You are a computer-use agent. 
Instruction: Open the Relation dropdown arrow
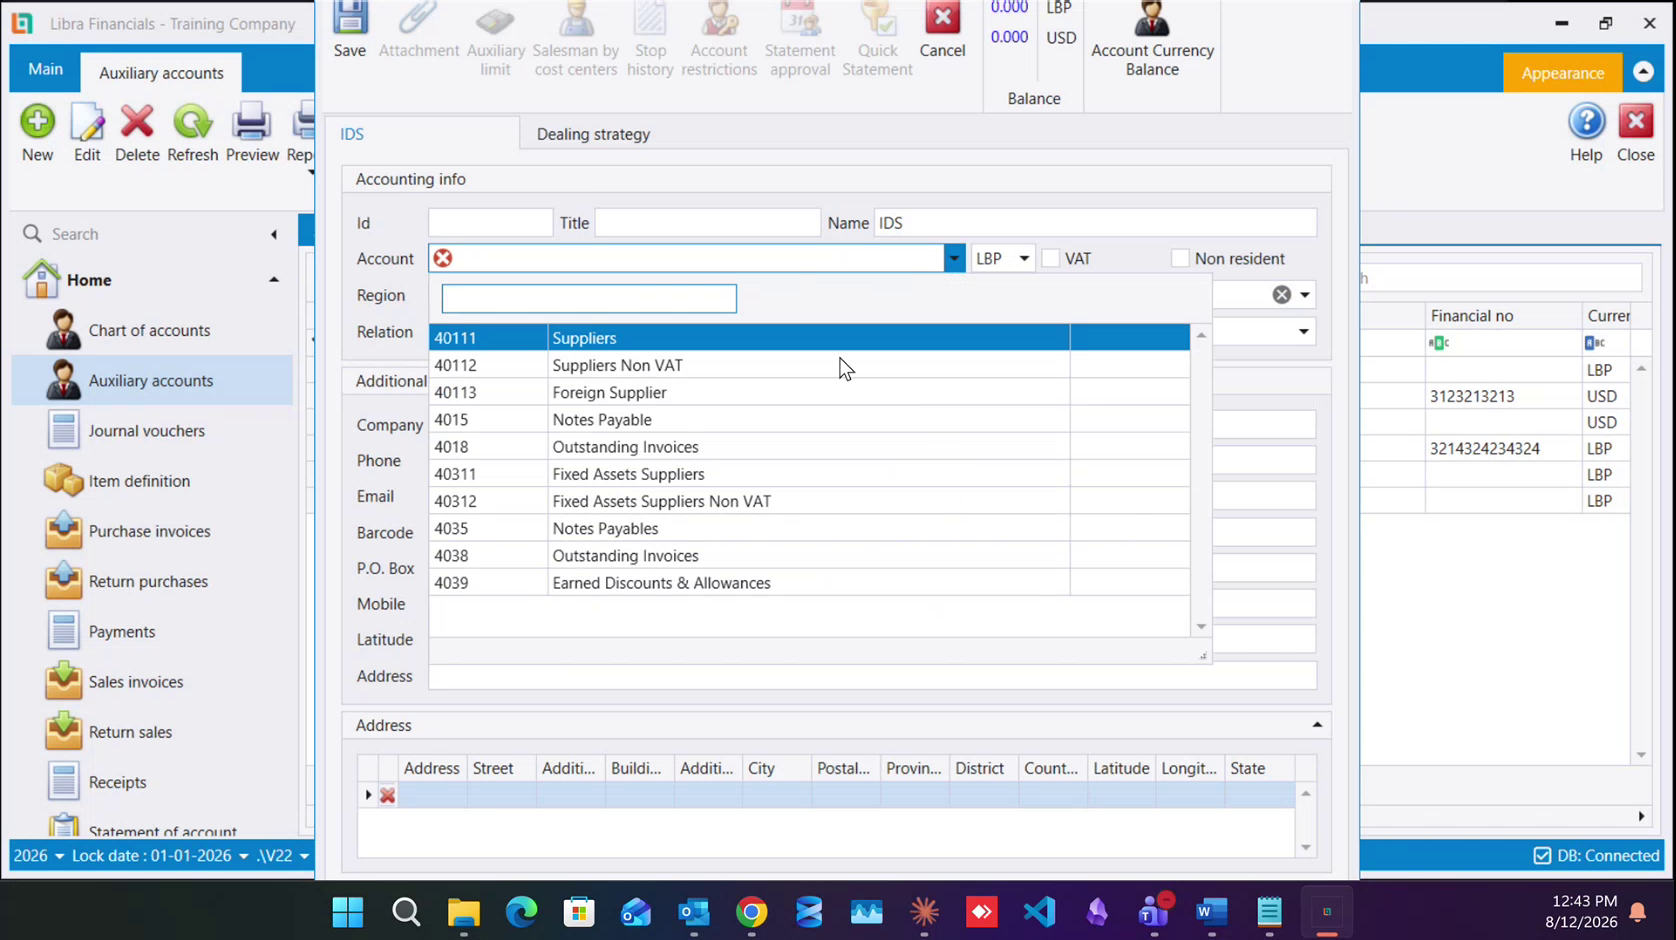click(x=1303, y=332)
